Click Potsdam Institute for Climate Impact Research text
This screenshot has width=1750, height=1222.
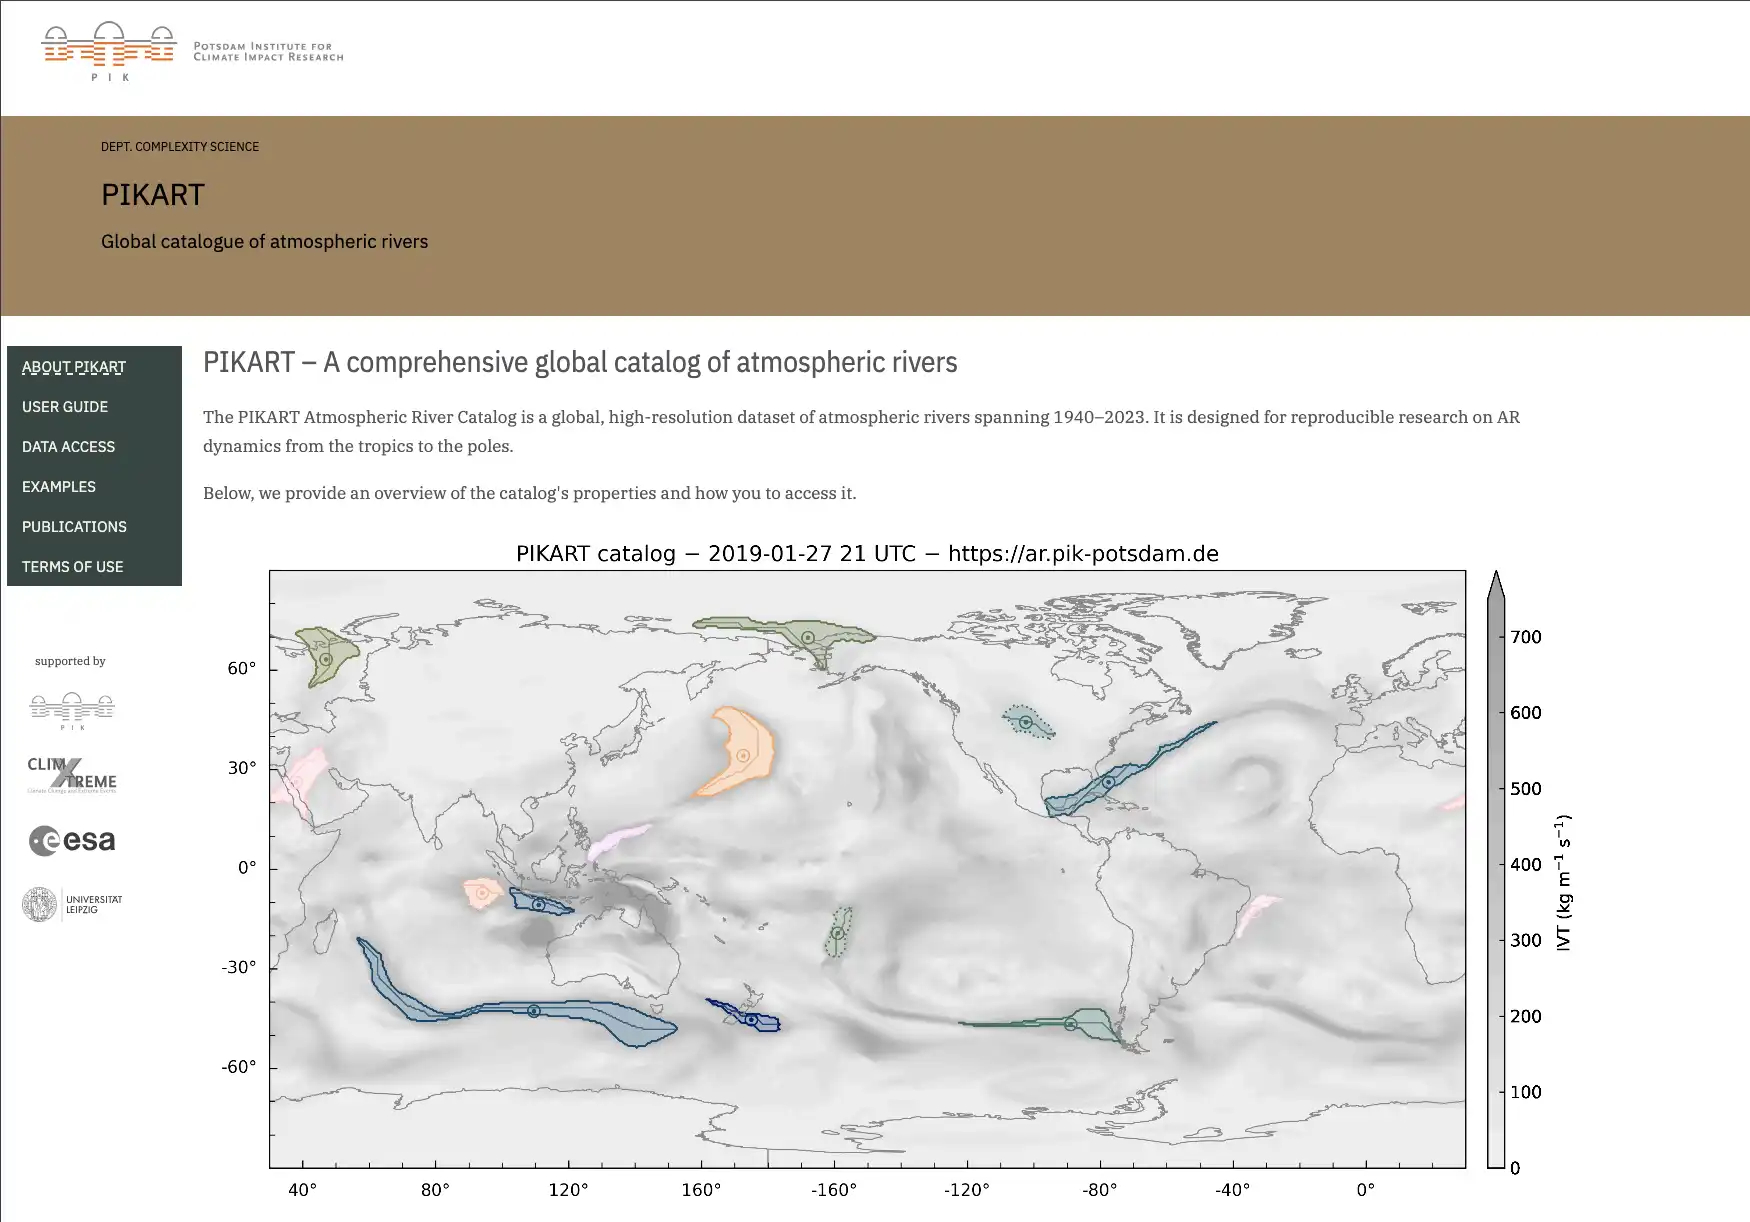[x=268, y=52]
